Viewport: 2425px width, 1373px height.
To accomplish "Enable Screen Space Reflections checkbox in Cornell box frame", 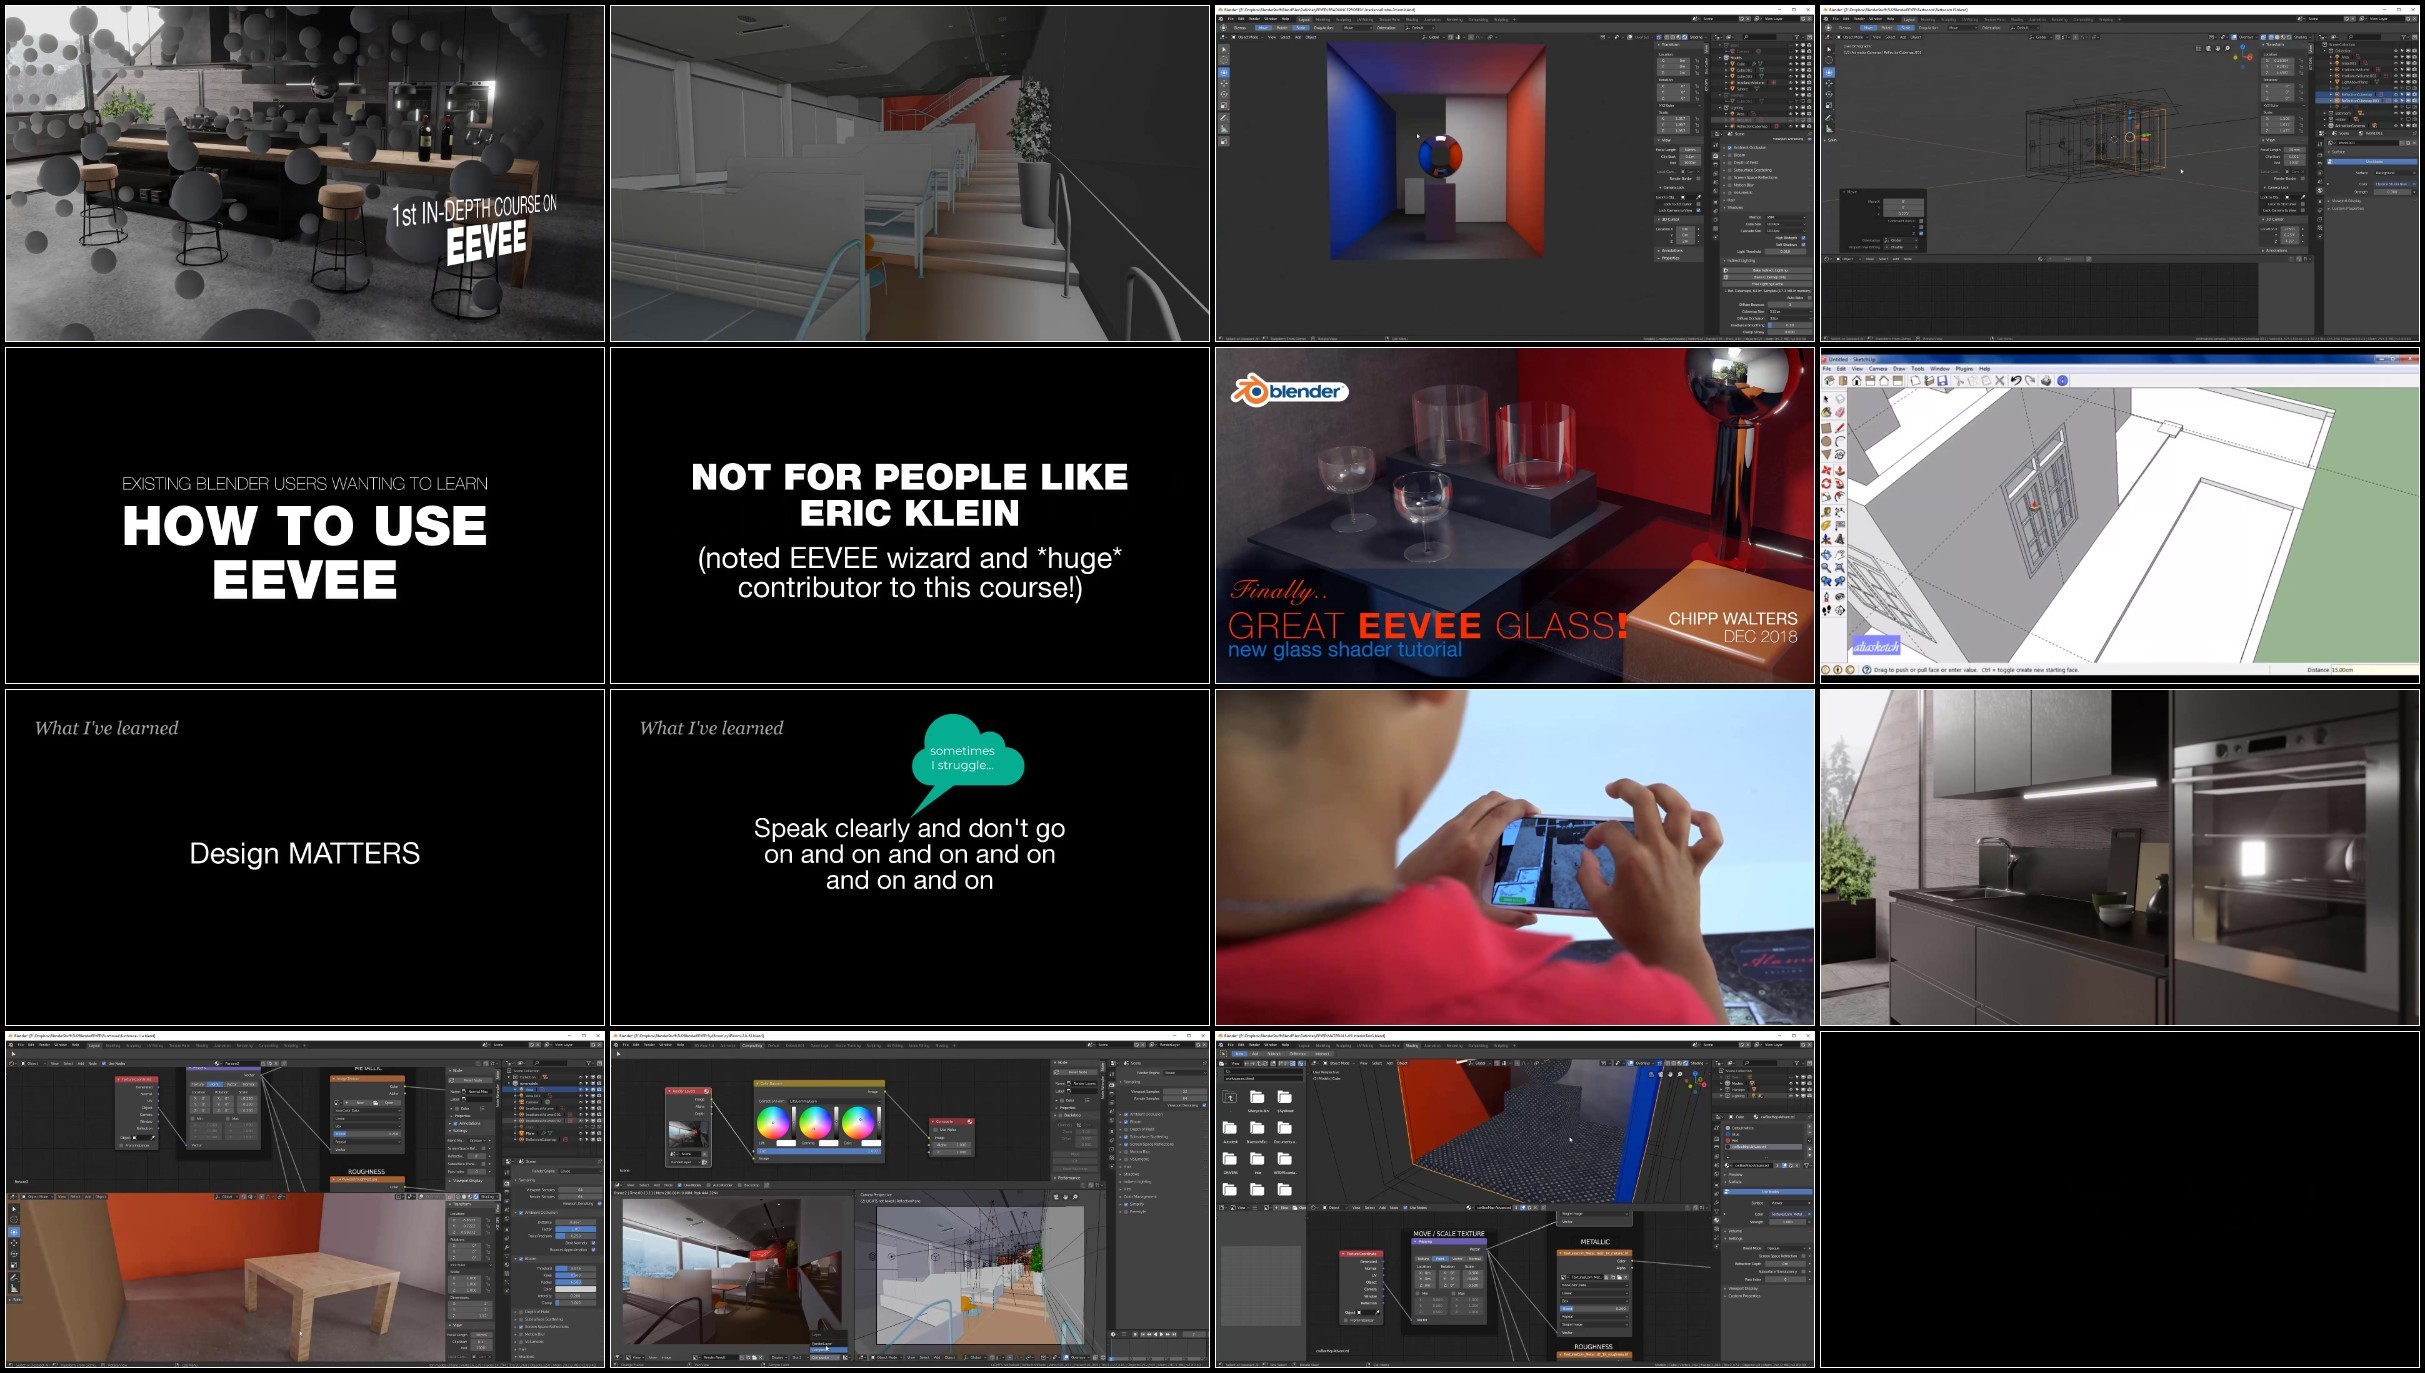I will coord(1729,178).
